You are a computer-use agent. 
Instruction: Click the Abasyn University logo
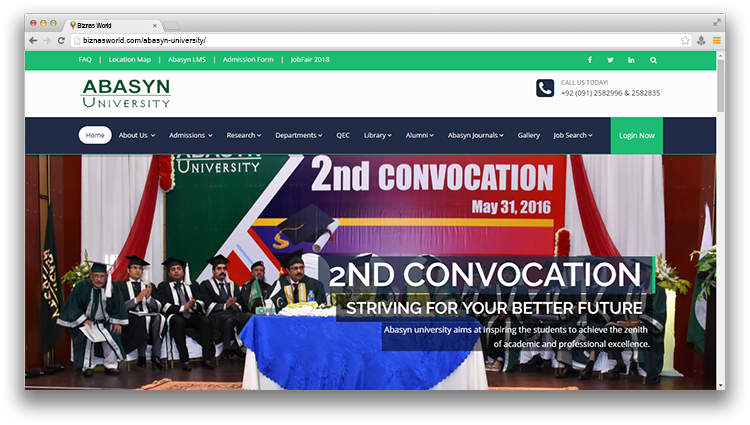click(x=126, y=93)
